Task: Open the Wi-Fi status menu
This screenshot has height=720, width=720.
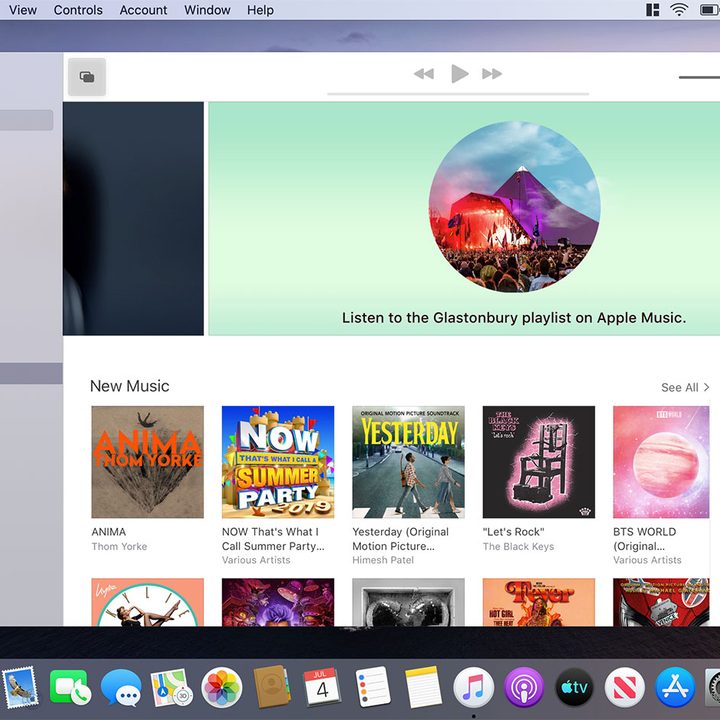Action: [679, 10]
